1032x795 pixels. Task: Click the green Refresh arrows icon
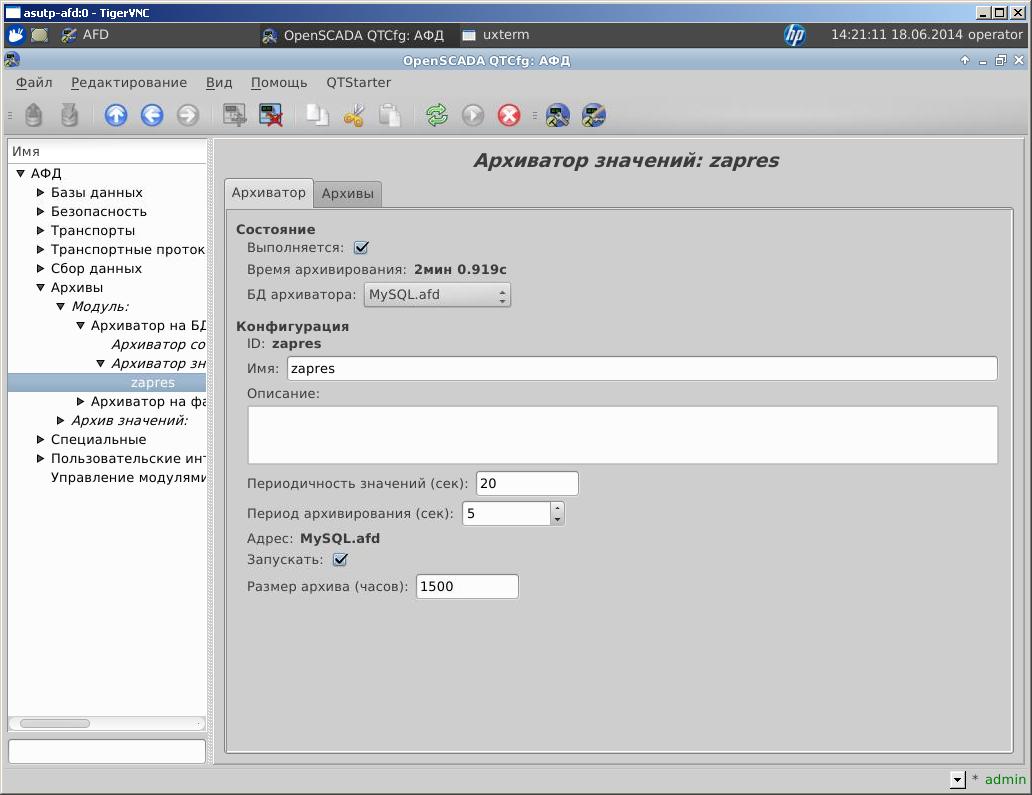(x=436, y=116)
